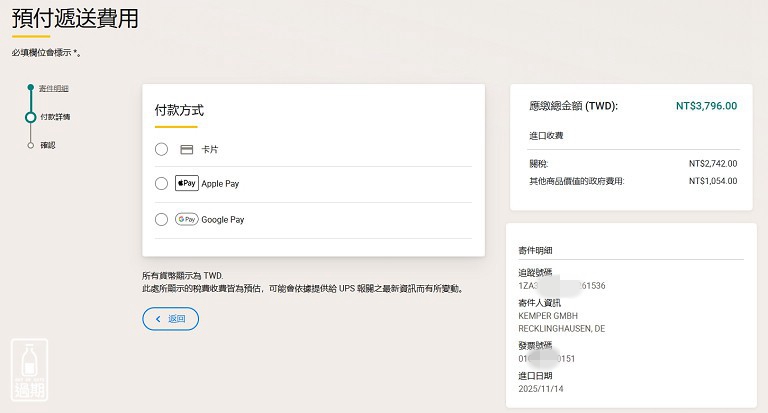This screenshot has height=413, width=768.
Task: Click the sender name KEMPER GMBH
Action: click(x=548, y=316)
